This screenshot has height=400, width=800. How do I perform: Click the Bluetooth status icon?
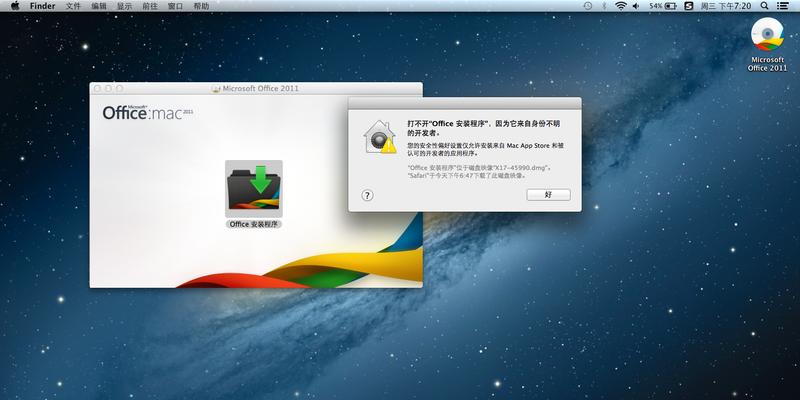pos(604,6)
